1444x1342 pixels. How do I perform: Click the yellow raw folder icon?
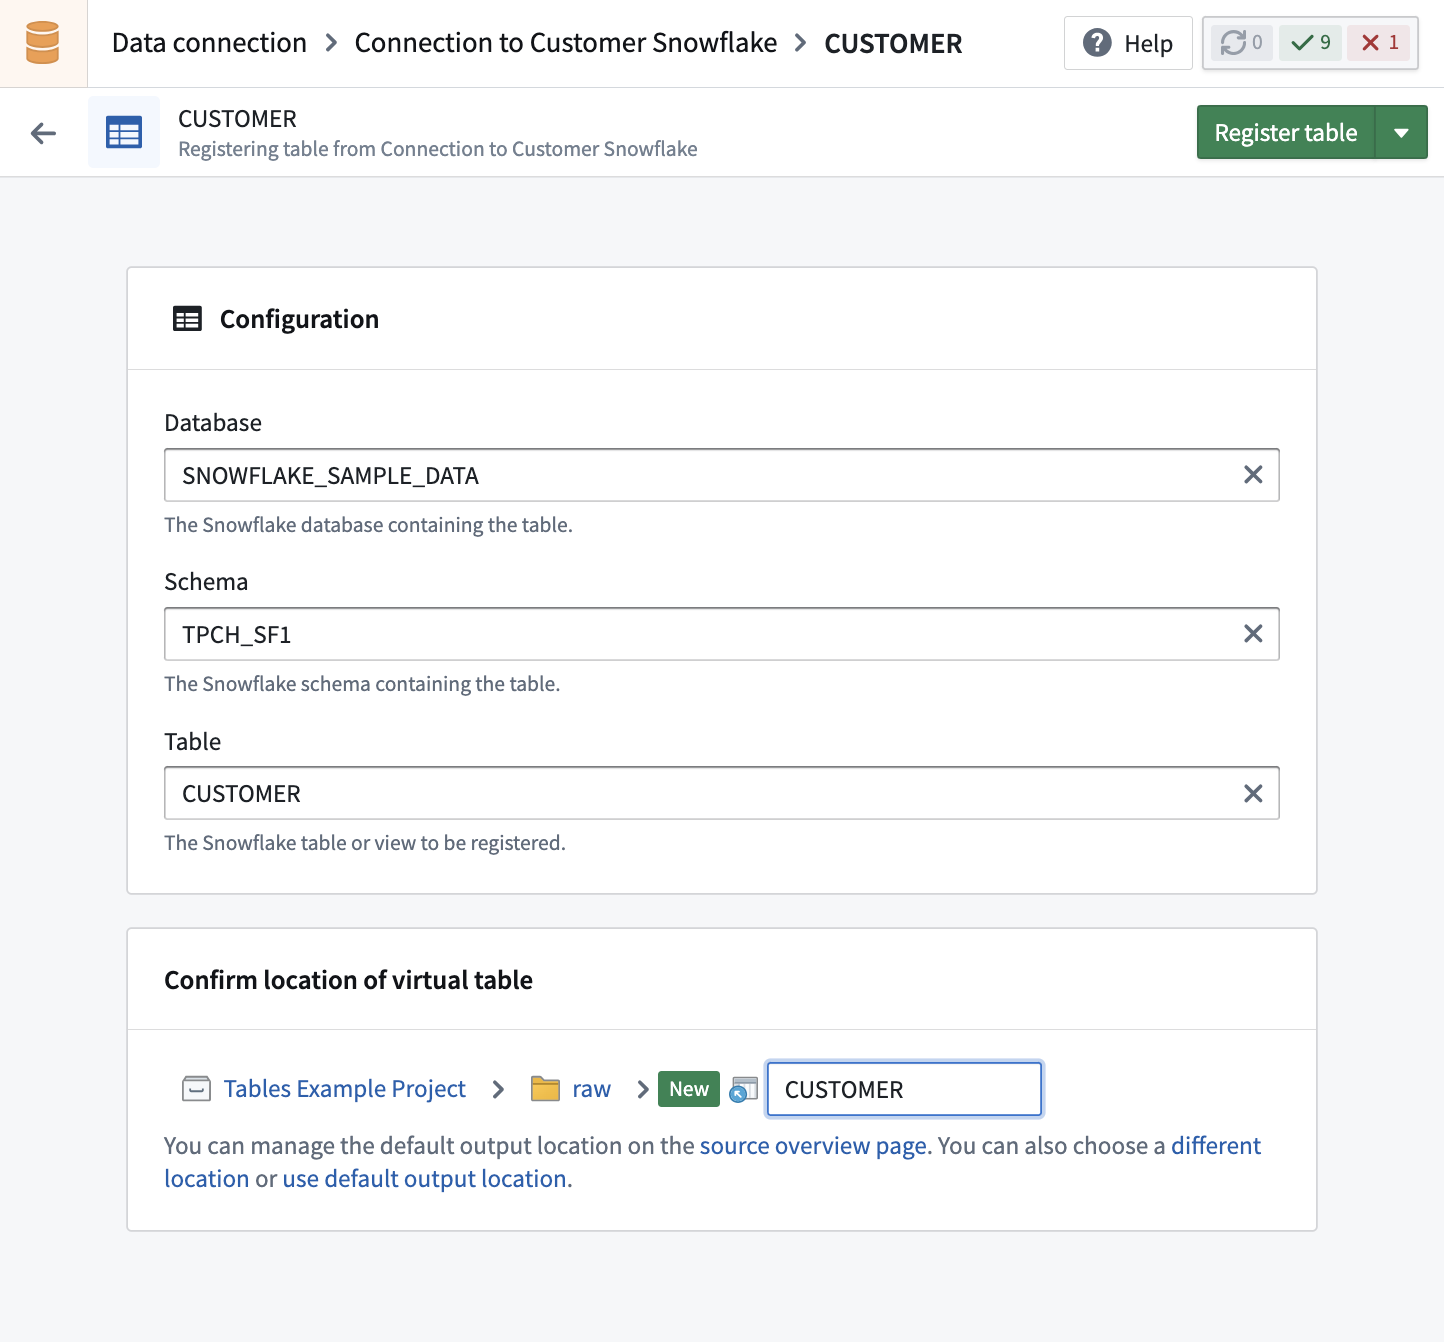(x=545, y=1088)
